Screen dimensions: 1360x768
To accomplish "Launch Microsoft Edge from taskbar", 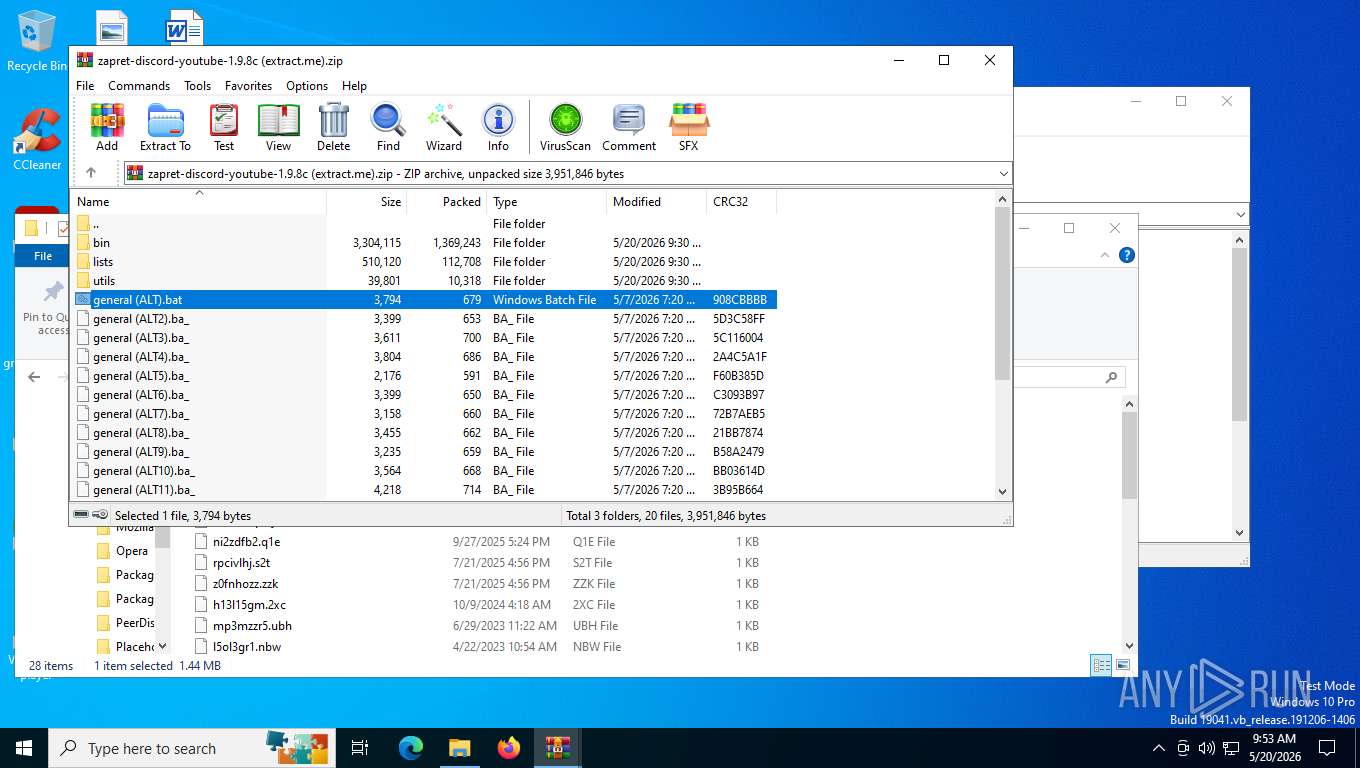I will (410, 748).
